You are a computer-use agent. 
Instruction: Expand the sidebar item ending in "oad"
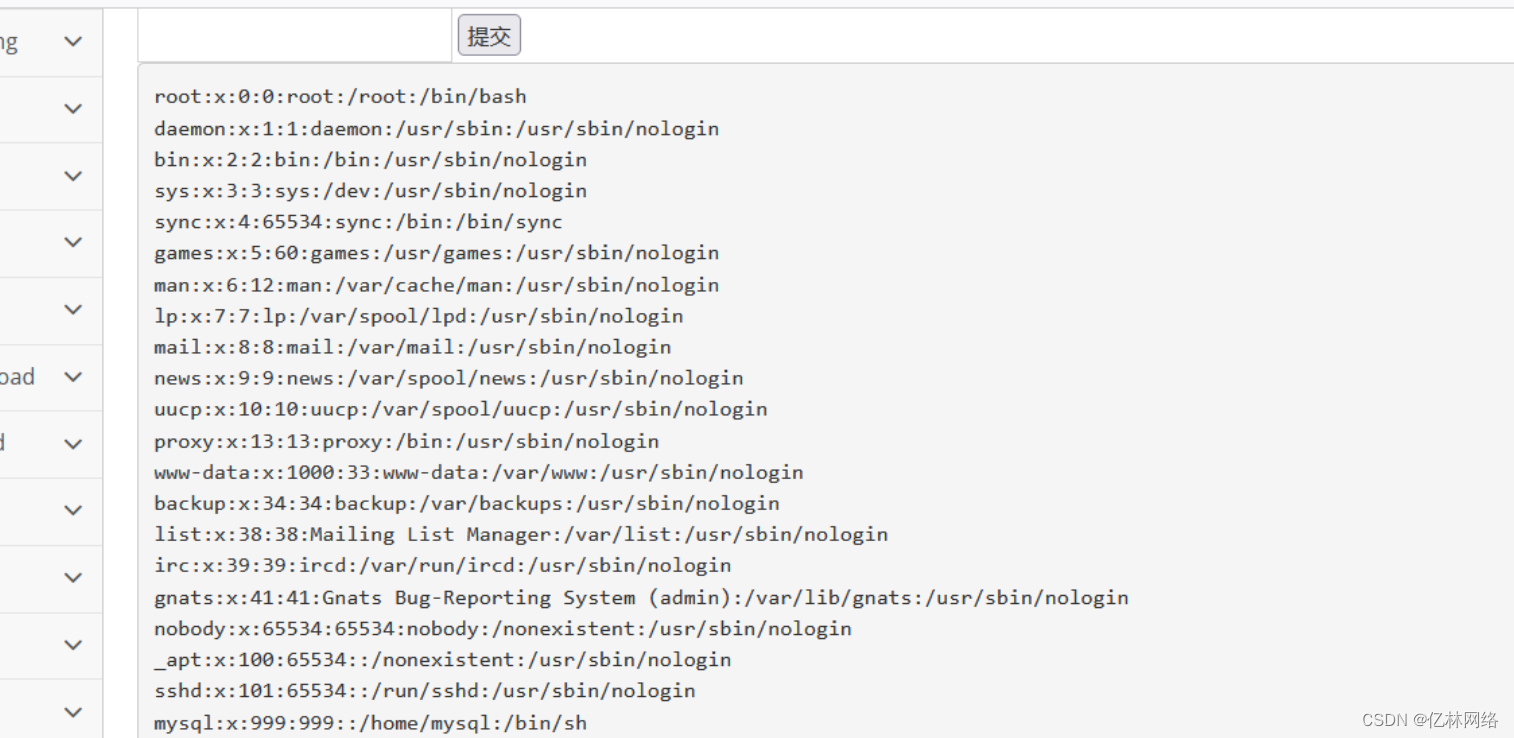[73, 377]
